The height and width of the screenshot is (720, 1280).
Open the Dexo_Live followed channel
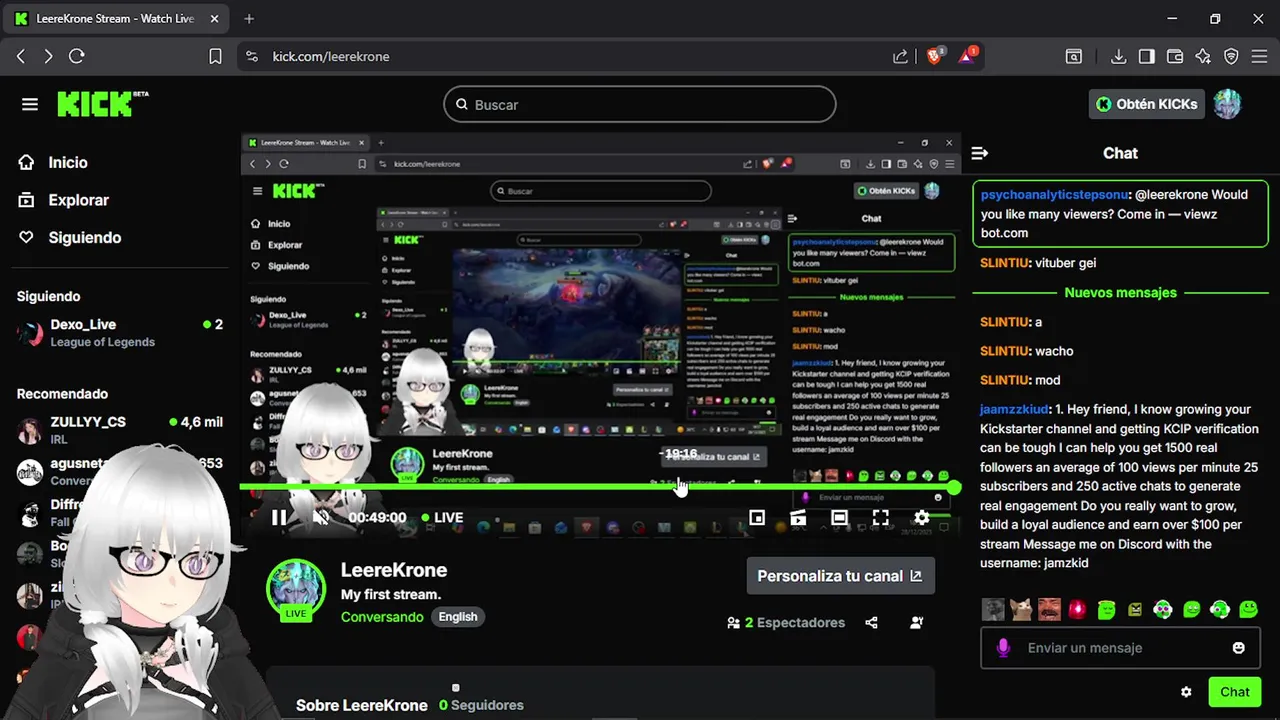click(x=119, y=333)
